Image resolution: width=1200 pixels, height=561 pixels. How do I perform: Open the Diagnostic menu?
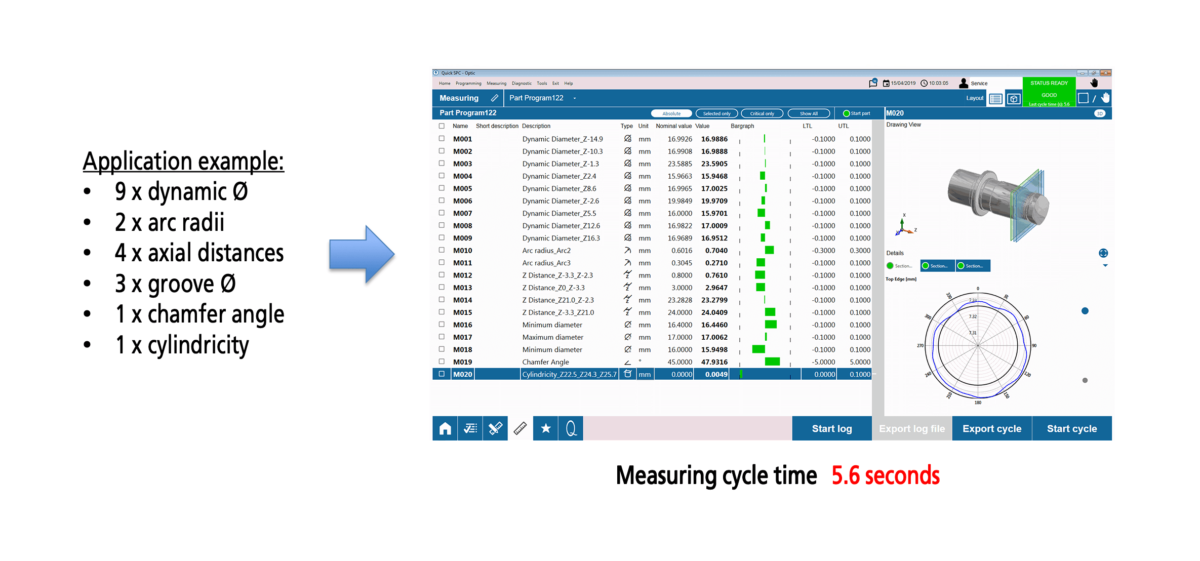pyautogui.click(x=521, y=83)
